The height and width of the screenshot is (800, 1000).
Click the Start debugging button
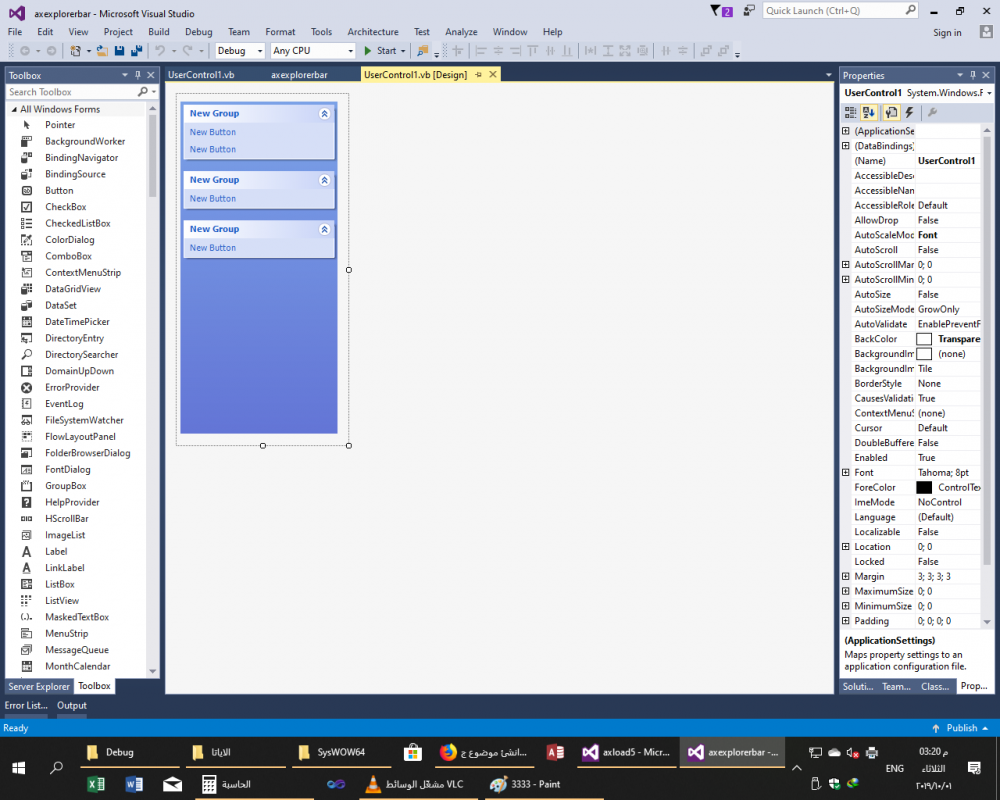(380, 51)
